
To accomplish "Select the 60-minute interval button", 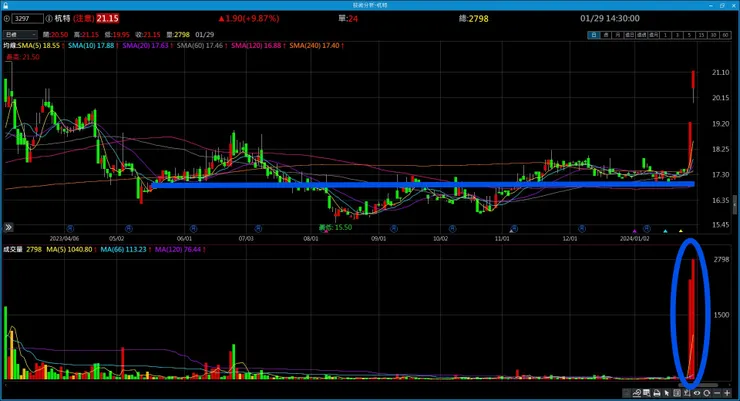I will (x=725, y=35).
